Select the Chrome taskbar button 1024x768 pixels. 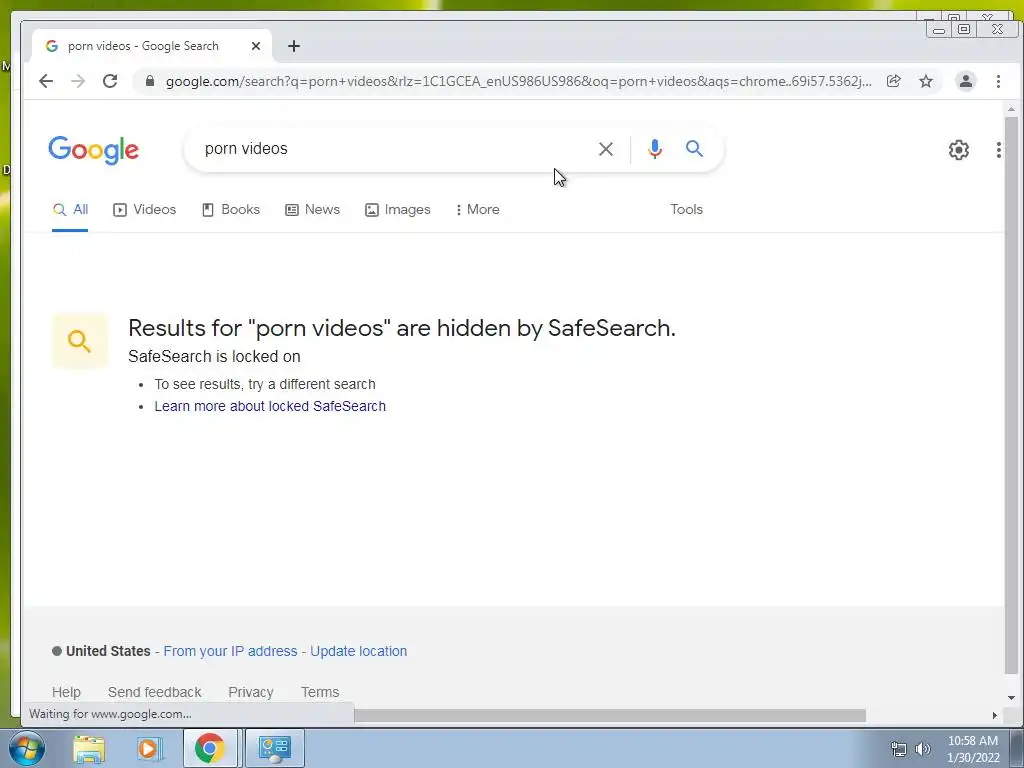pyautogui.click(x=210, y=748)
